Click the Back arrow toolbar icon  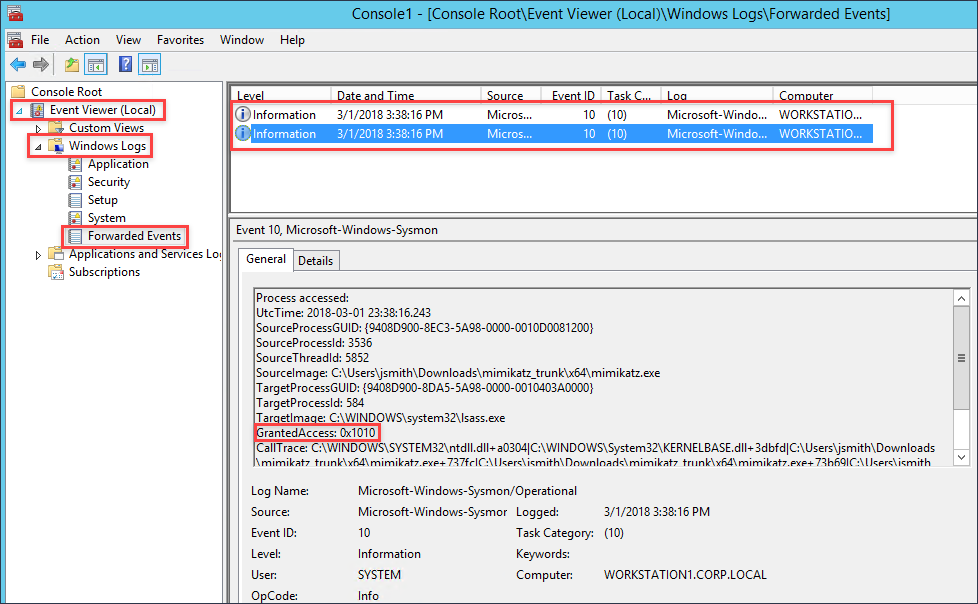(x=18, y=64)
